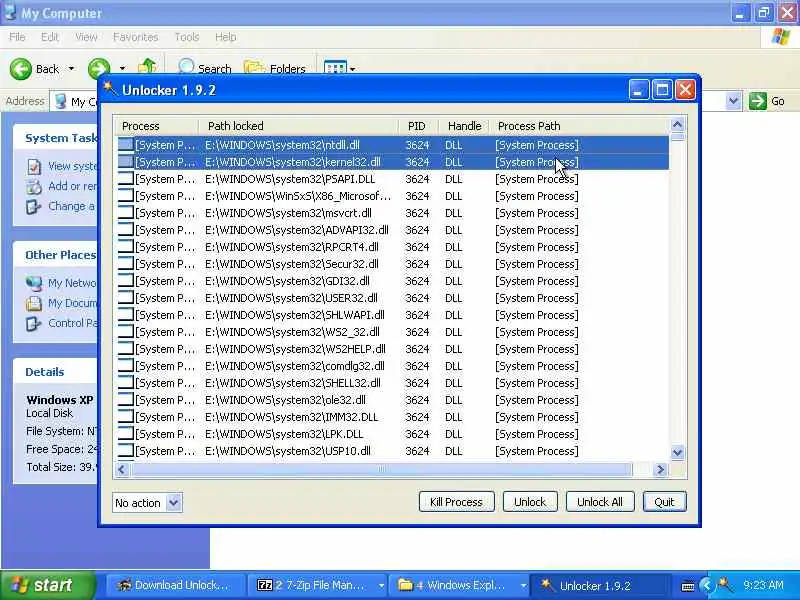The height and width of the screenshot is (600, 800).
Task: Sort by the PID column header
Action: 418,126
